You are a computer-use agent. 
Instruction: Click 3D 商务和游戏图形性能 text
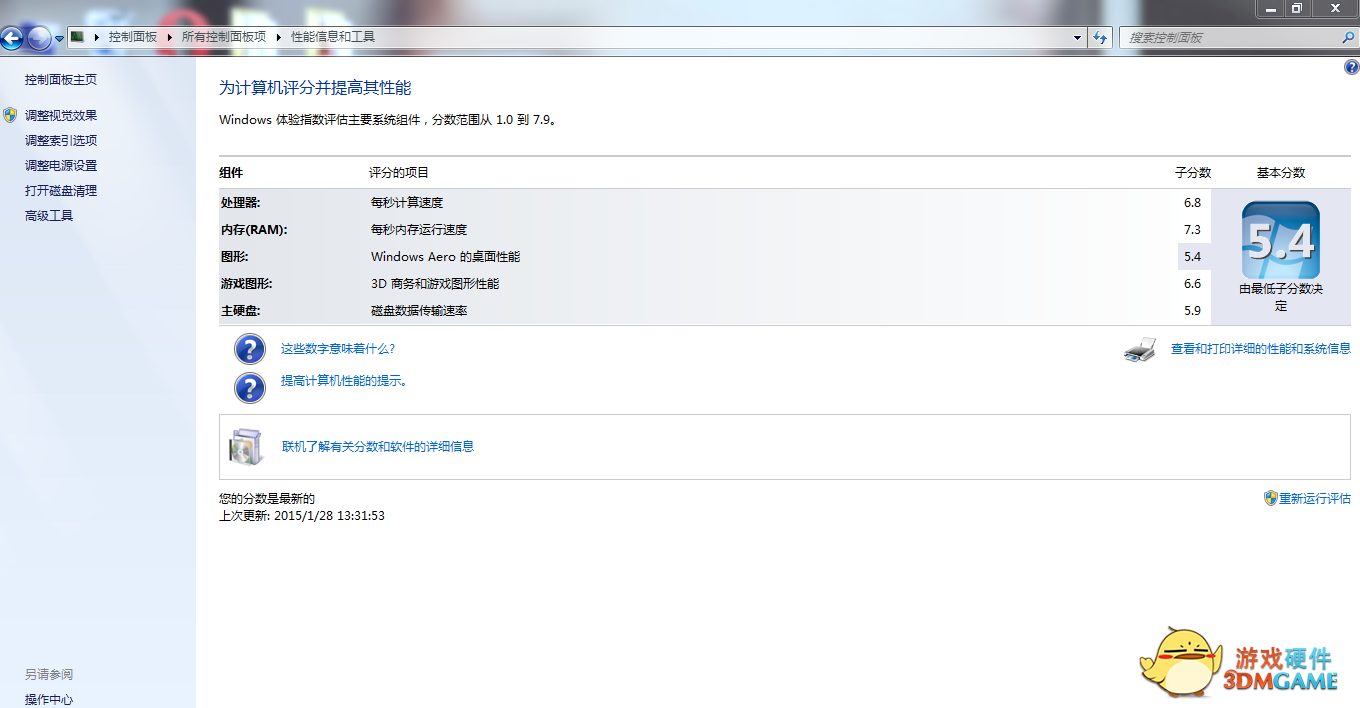point(435,284)
